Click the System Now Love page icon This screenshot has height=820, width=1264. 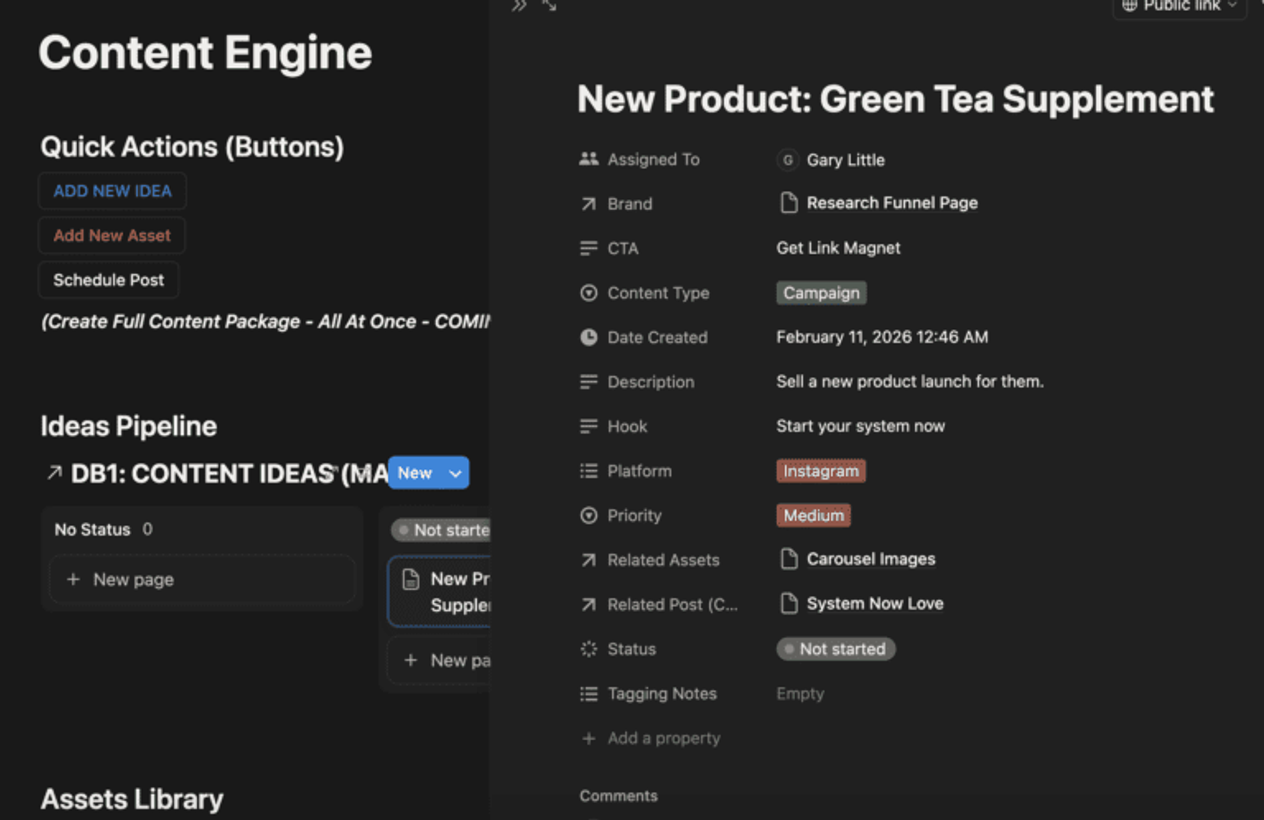789,603
